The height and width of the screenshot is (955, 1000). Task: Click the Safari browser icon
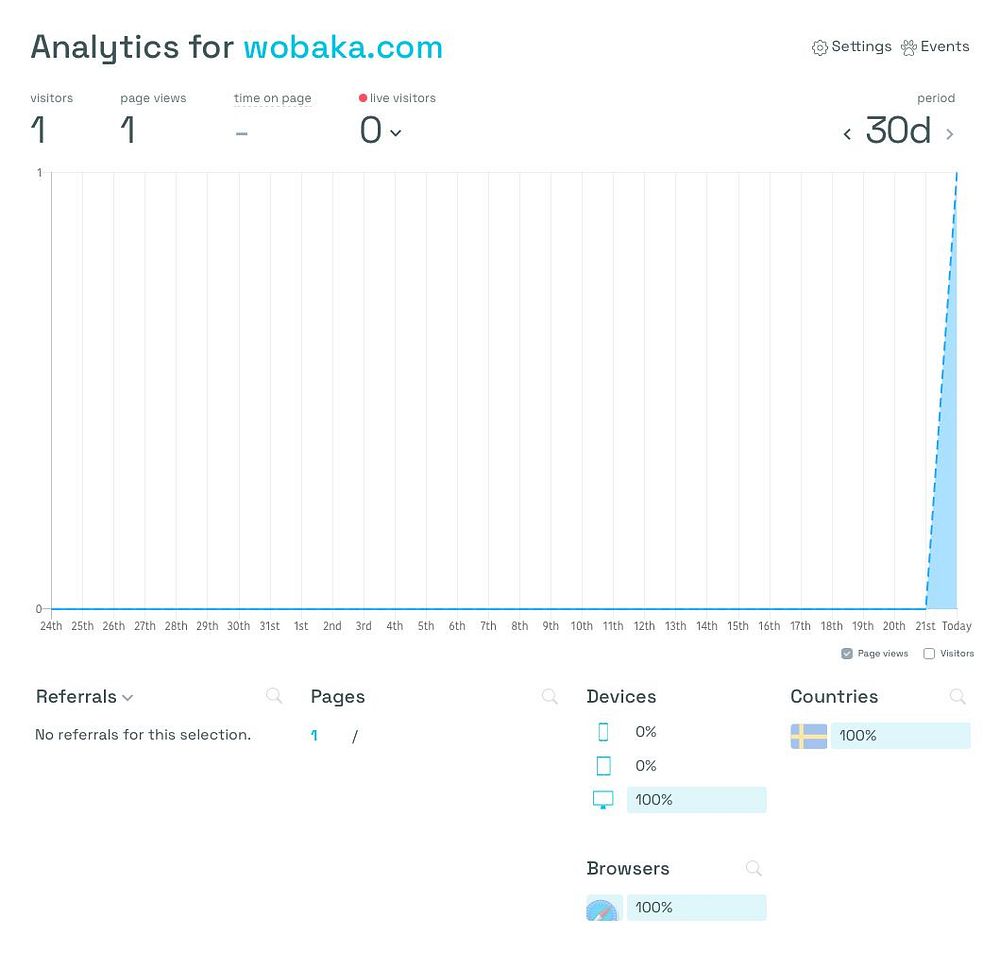pos(603,909)
